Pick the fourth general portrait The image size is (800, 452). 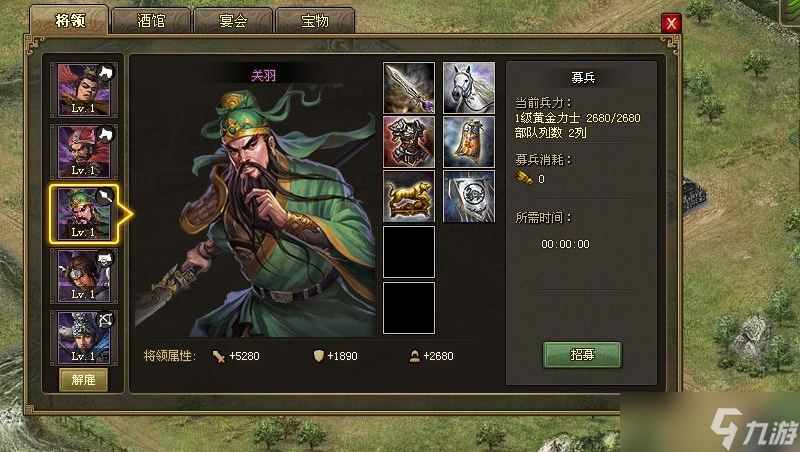coord(84,276)
